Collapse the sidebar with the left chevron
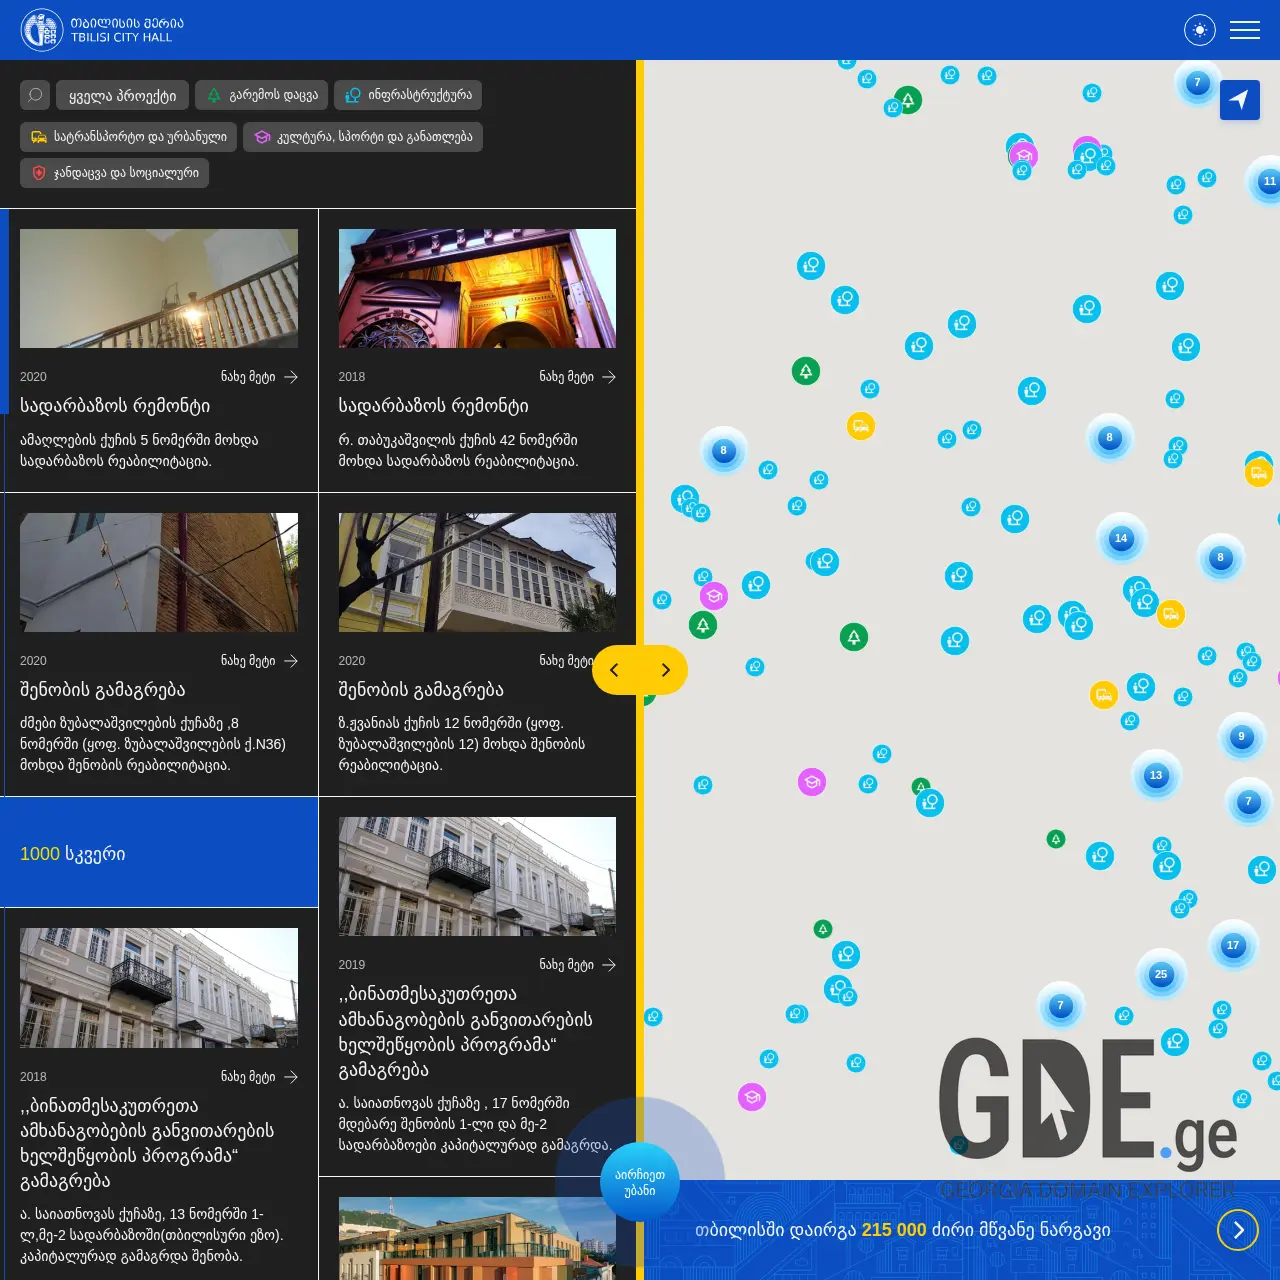Screen dimensions: 1280x1280 [x=614, y=670]
